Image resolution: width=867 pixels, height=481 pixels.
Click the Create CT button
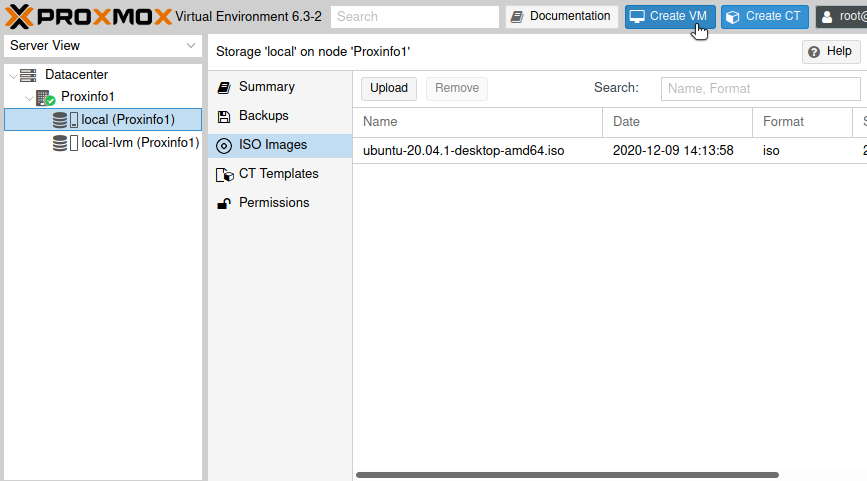[765, 17]
